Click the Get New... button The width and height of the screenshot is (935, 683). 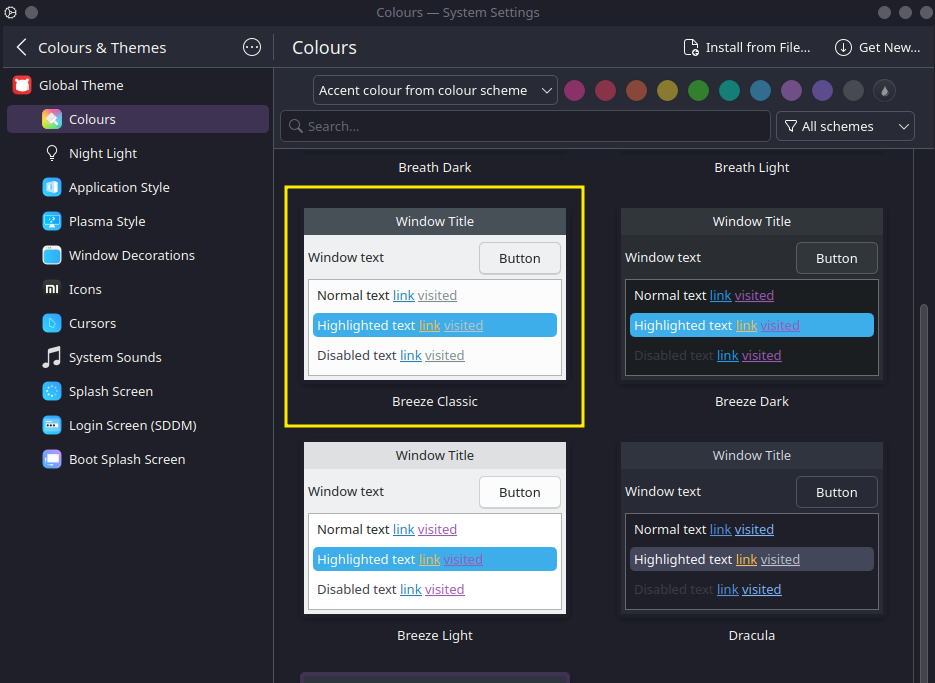point(878,47)
